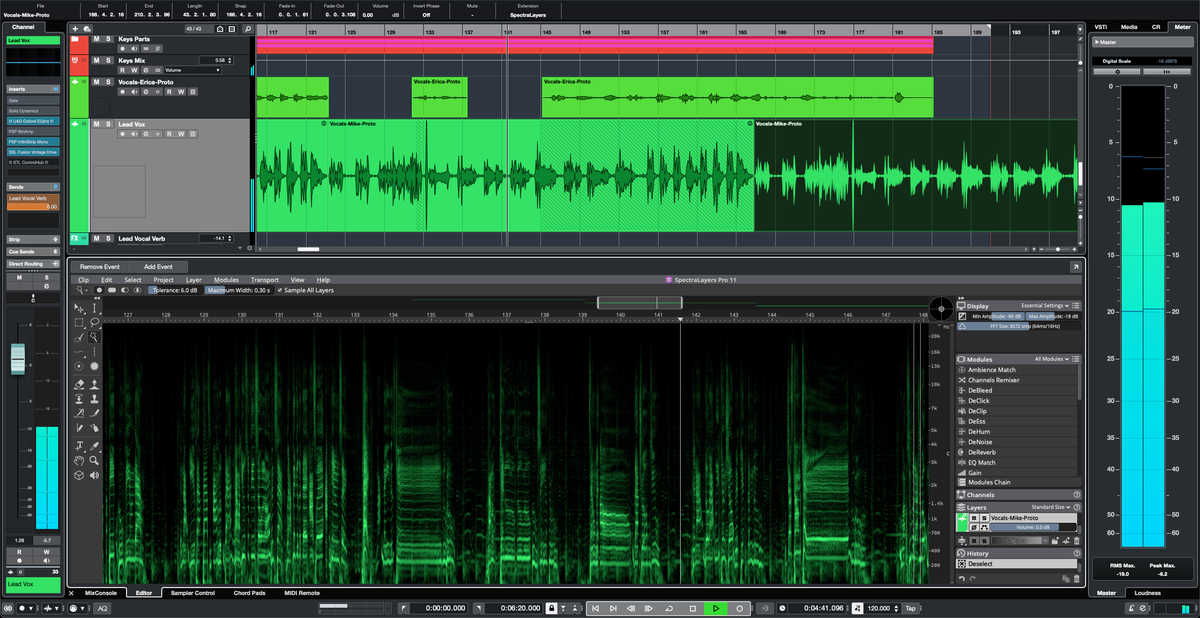Open the Modules menu in SpectraLayers

tap(226, 280)
